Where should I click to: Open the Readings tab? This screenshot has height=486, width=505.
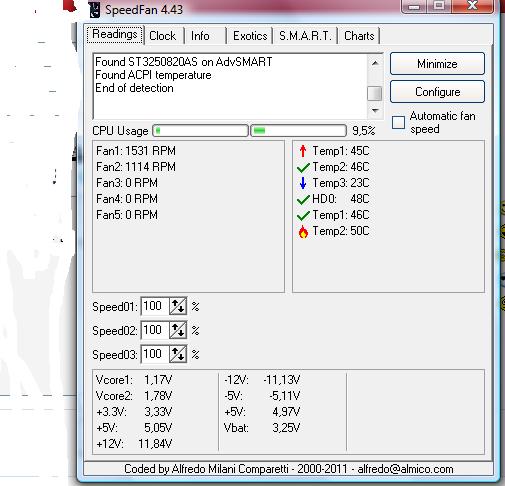[x=115, y=34]
